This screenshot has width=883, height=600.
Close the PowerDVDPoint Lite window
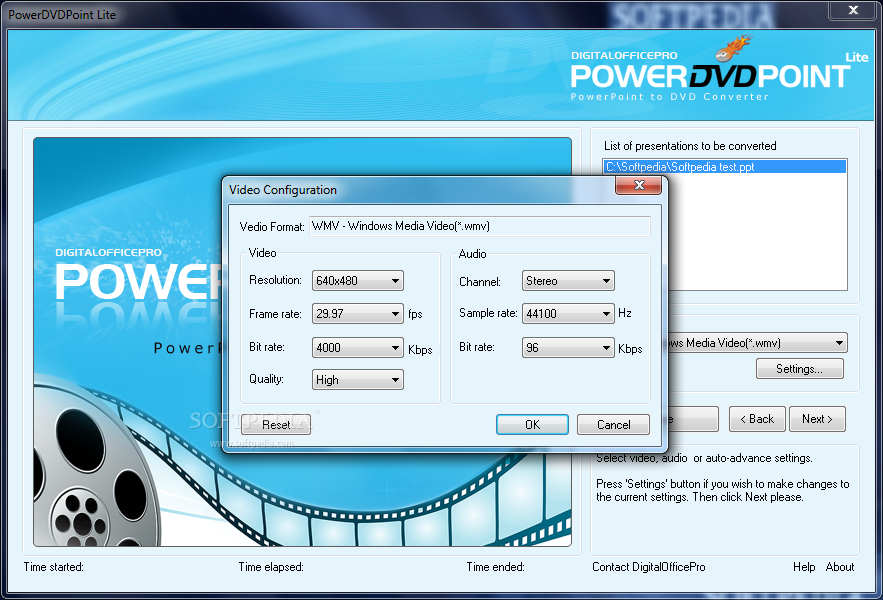coord(853,10)
